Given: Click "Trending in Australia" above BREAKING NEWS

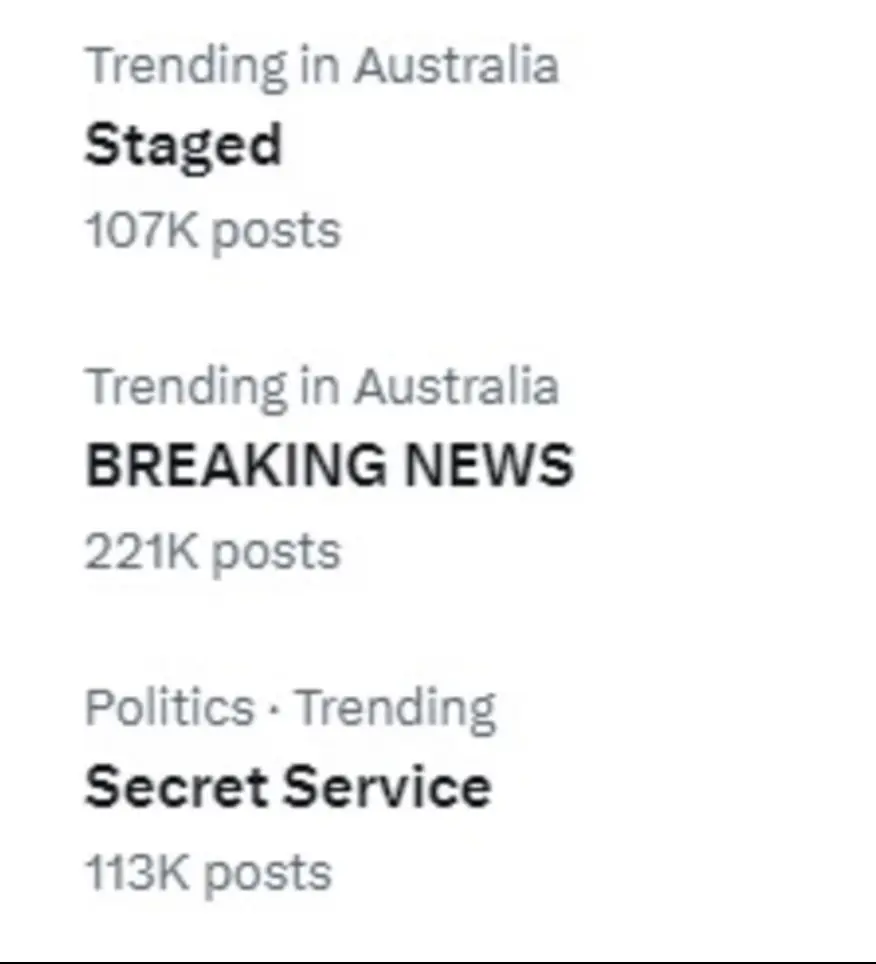Looking at the screenshot, I should pyautogui.click(x=321, y=386).
